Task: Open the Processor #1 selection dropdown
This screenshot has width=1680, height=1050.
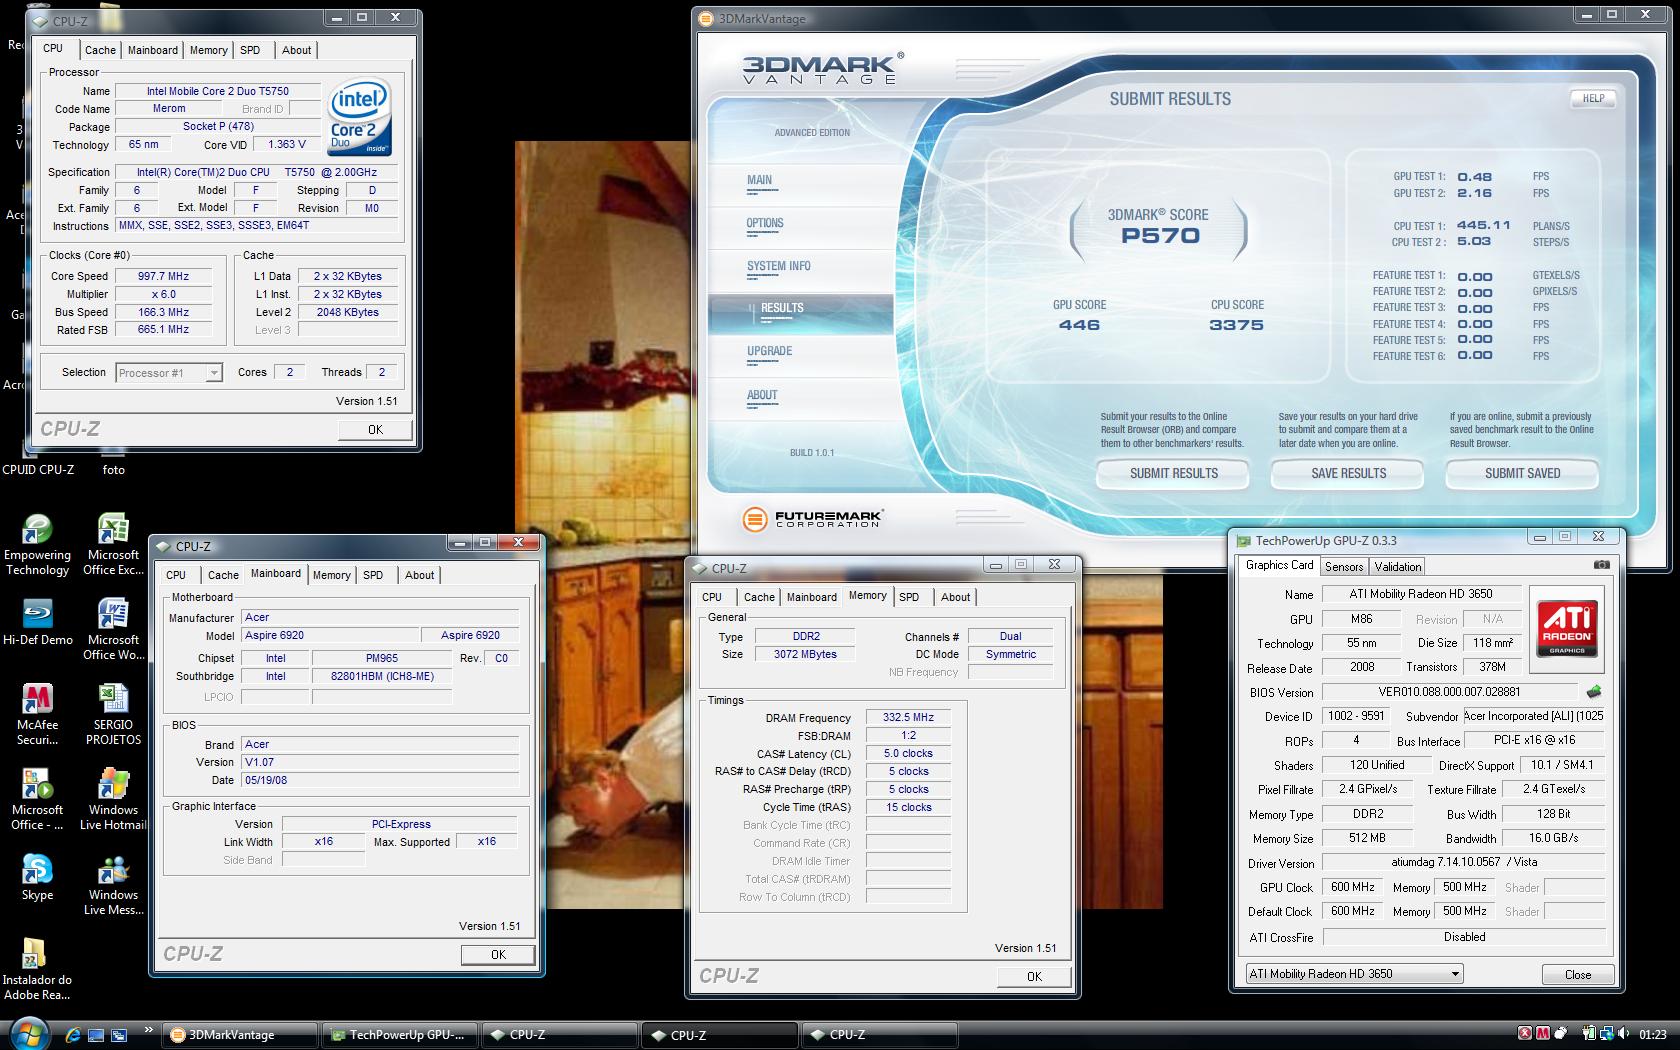Action: [x=168, y=373]
